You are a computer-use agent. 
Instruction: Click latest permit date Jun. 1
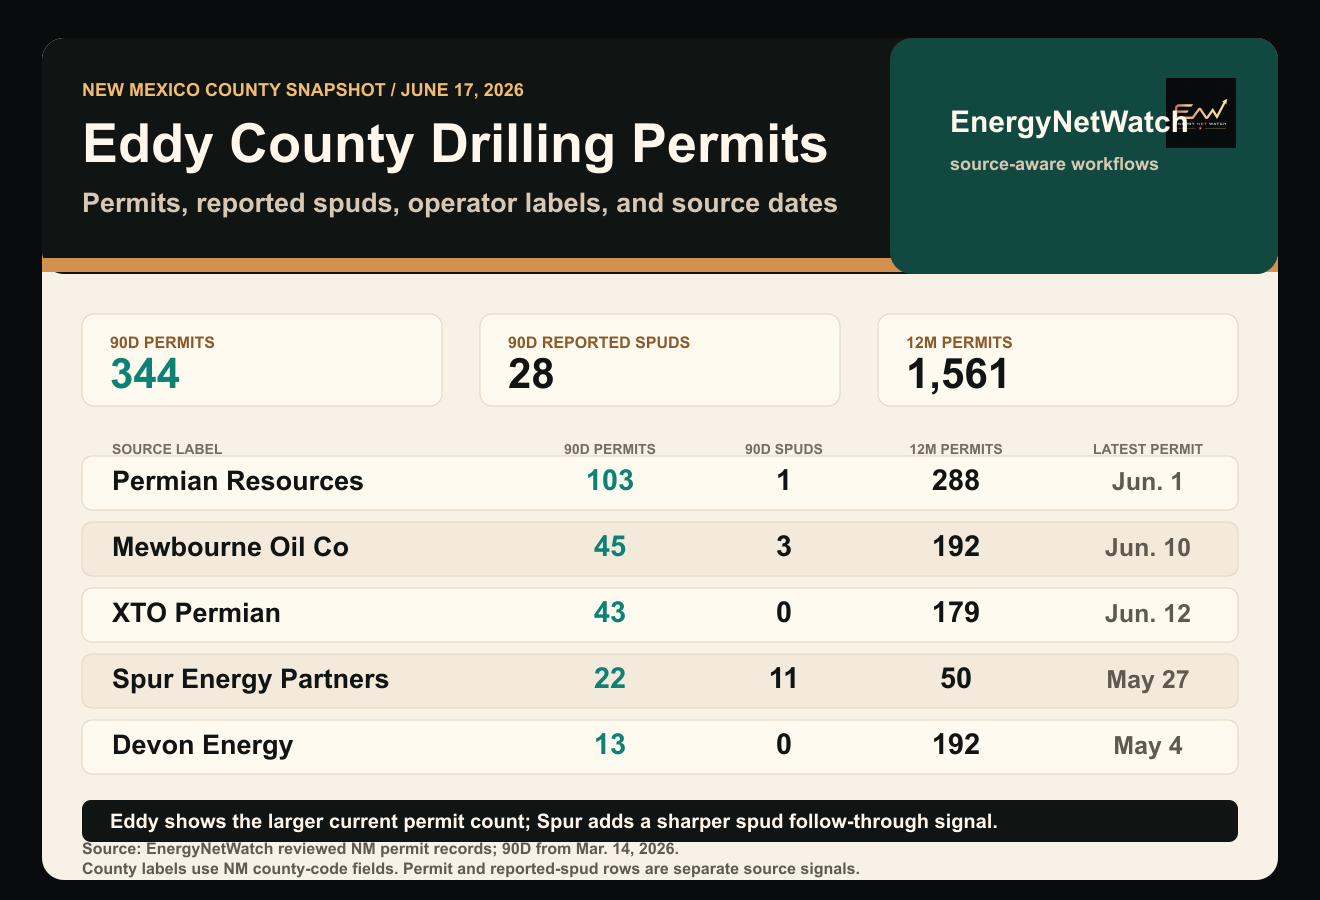click(x=1148, y=482)
